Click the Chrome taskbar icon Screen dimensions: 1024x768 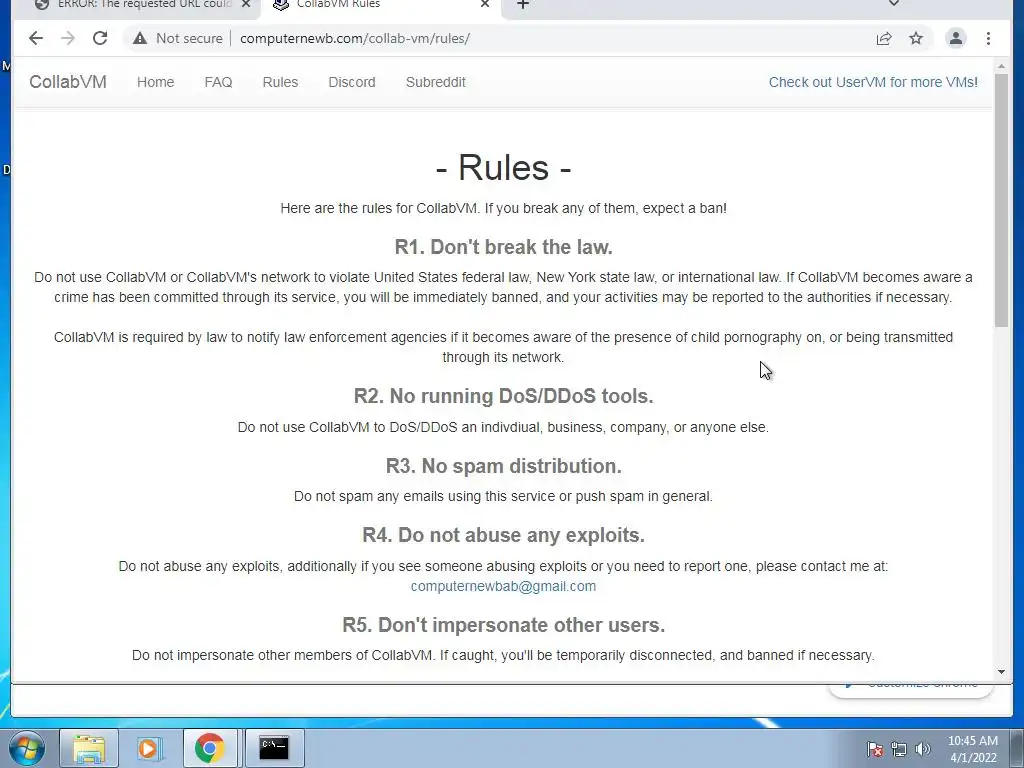coord(210,748)
